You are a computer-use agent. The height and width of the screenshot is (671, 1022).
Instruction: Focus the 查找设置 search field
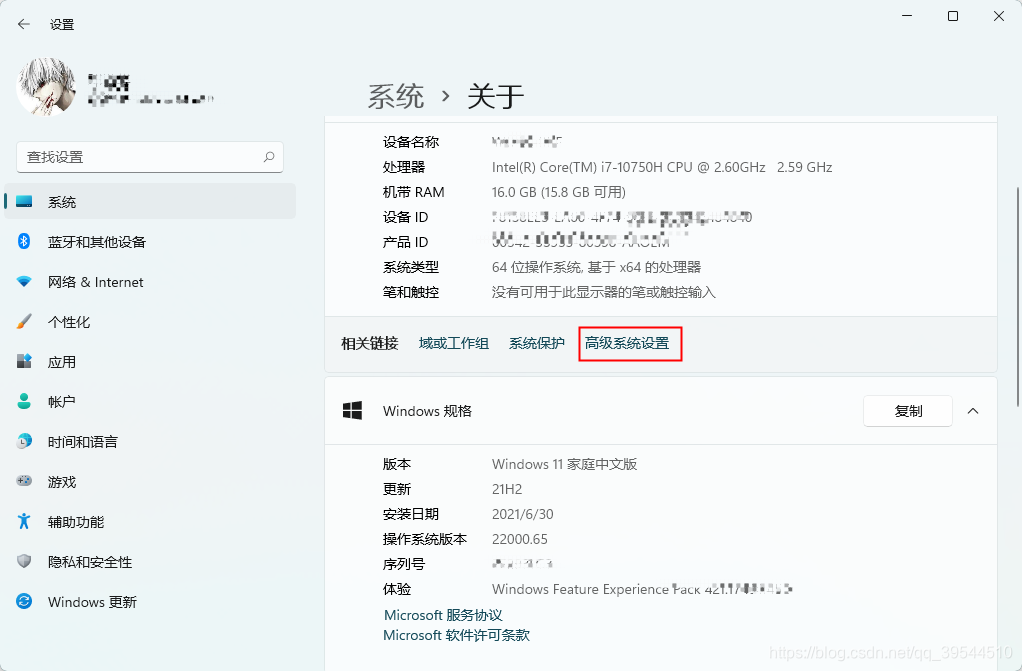150,157
